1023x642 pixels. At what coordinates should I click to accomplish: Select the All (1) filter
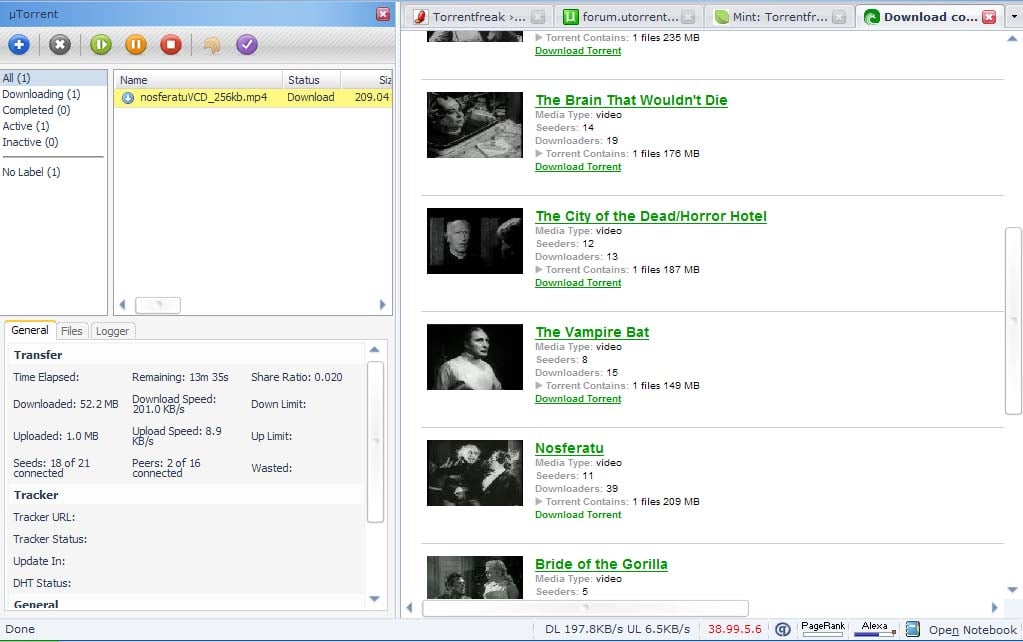(x=53, y=78)
